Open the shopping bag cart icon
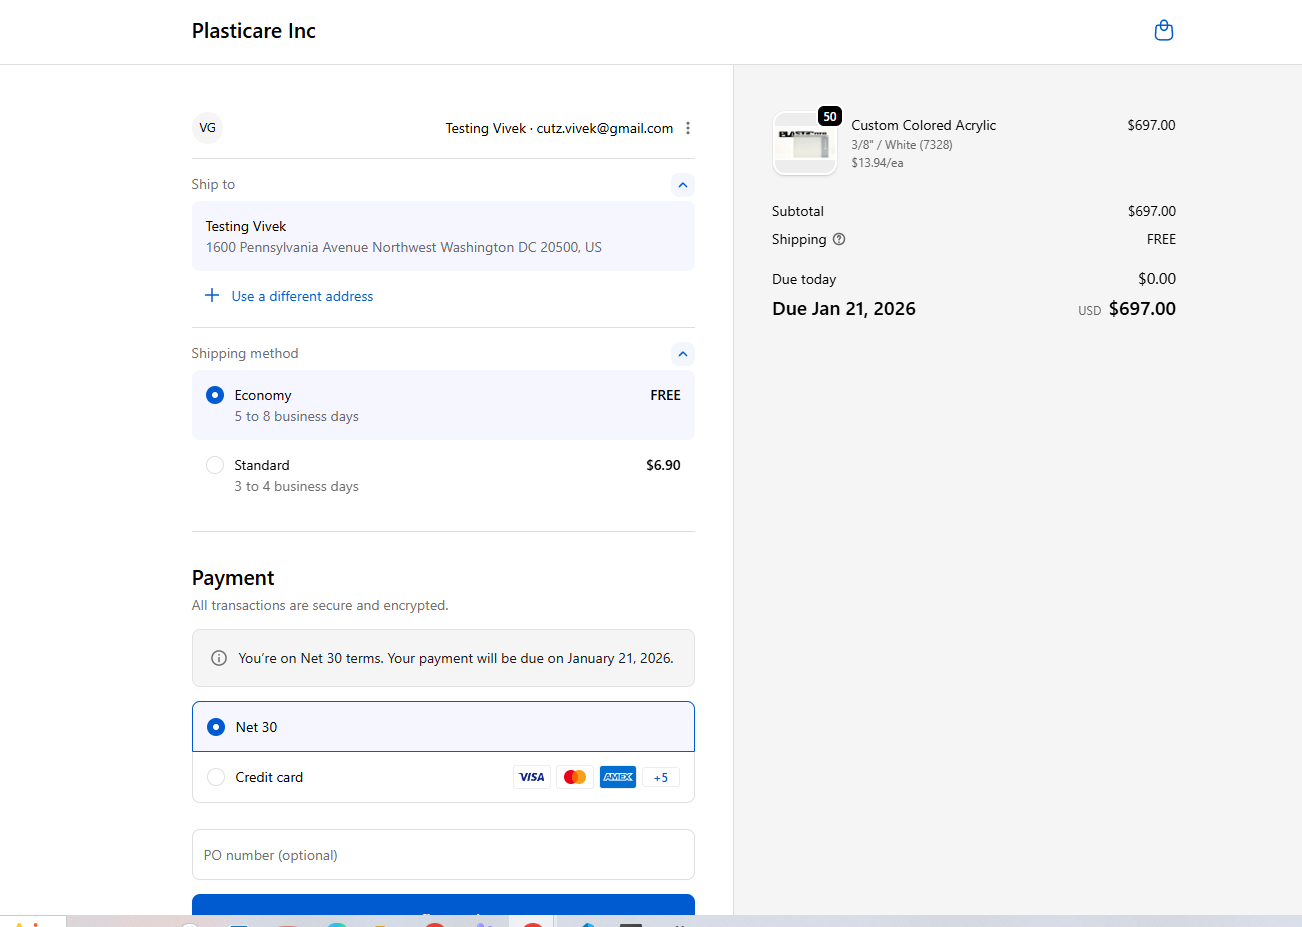This screenshot has height=927, width=1302. [x=1163, y=31]
